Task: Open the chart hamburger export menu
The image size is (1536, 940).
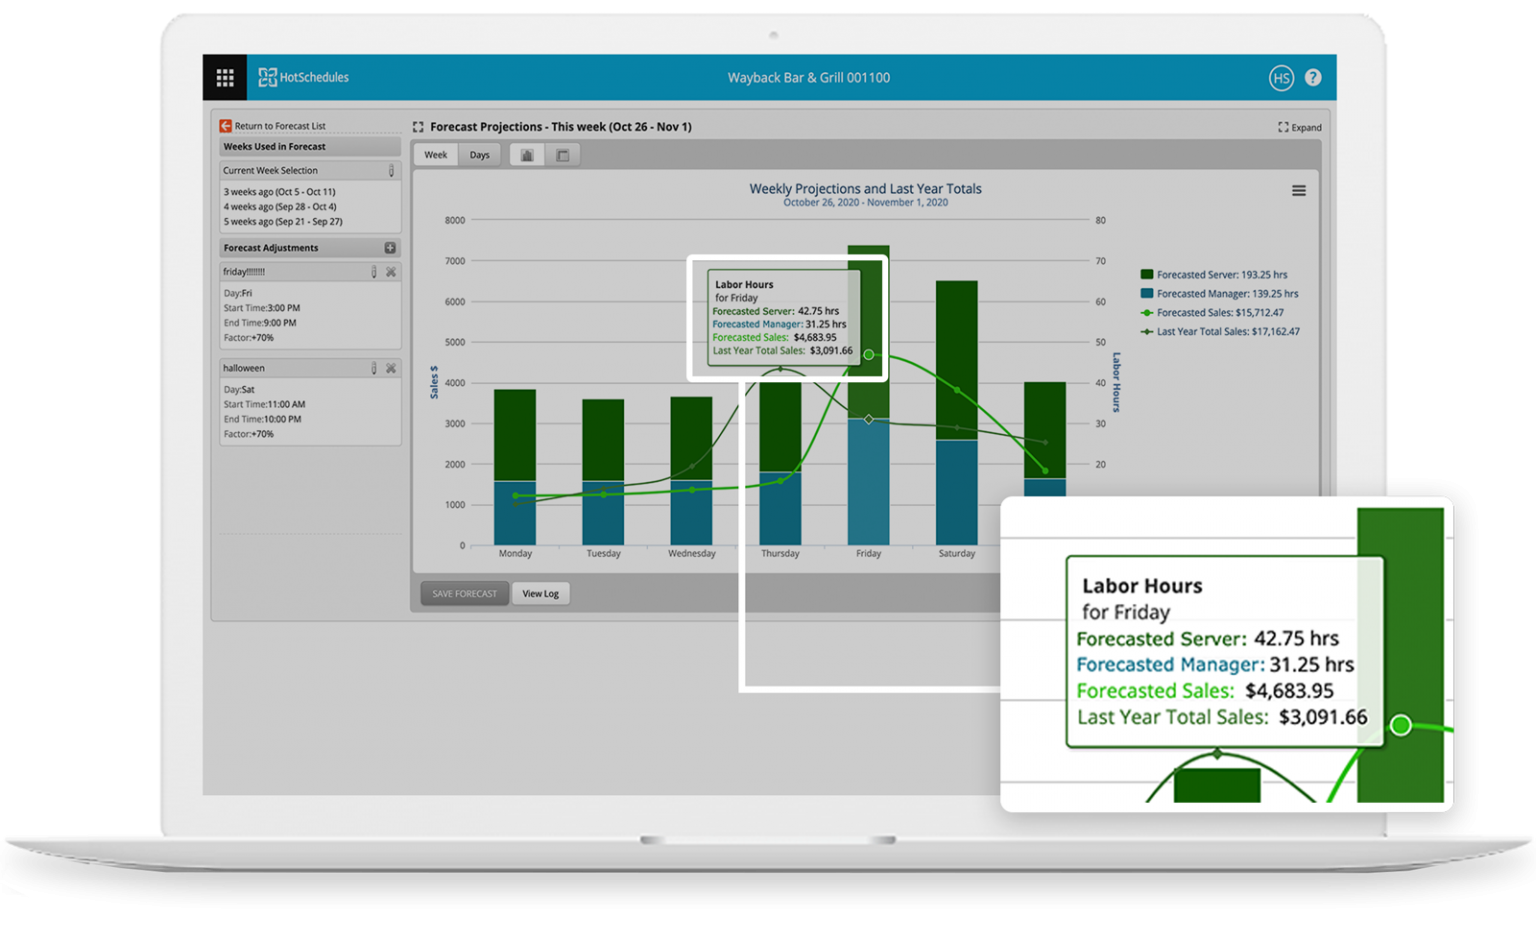Action: 1299,190
